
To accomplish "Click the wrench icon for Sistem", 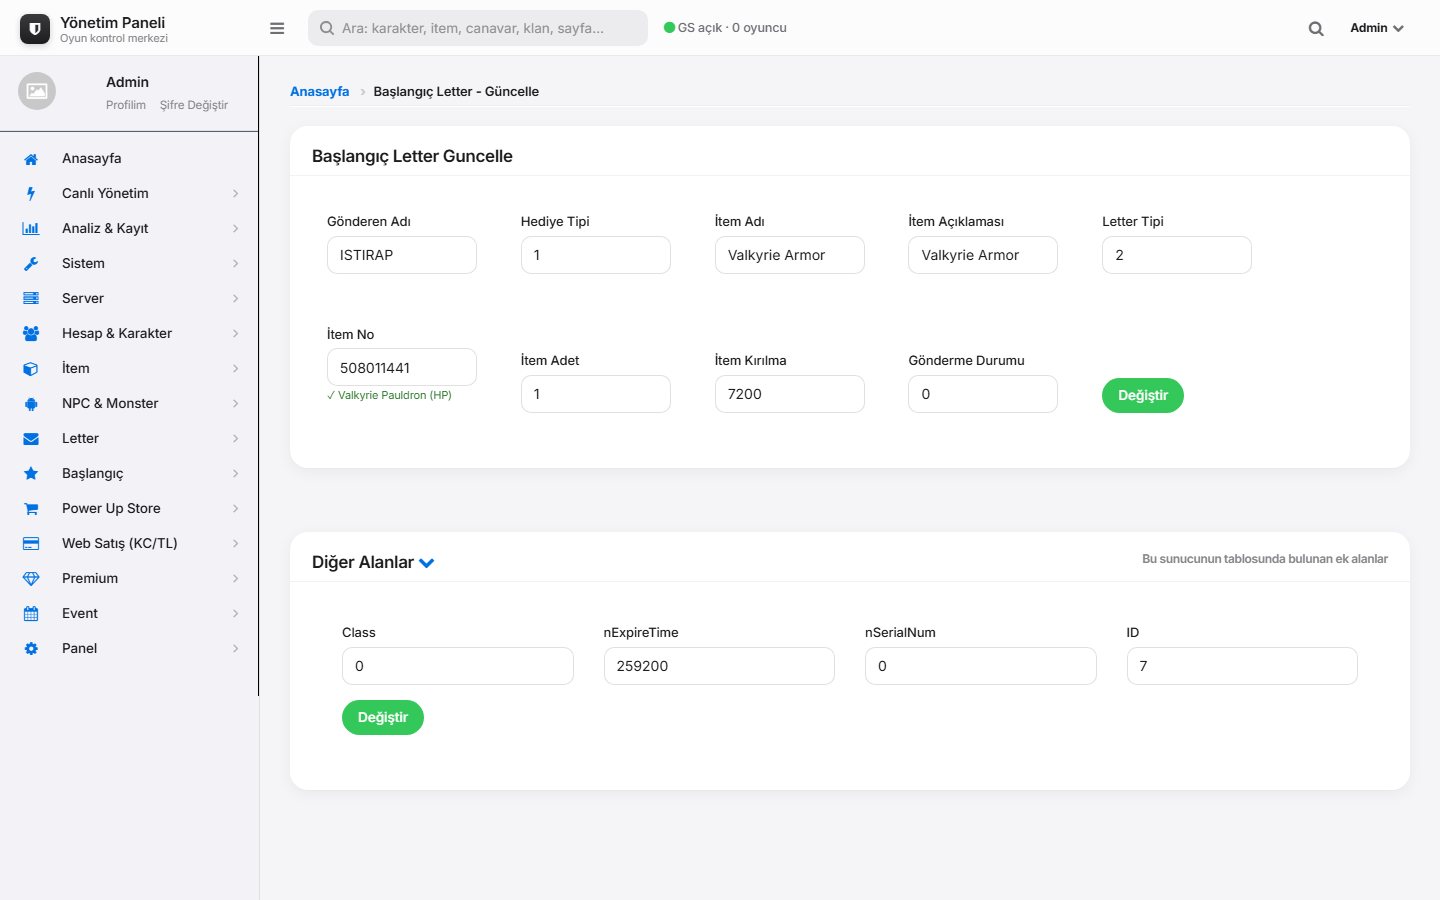I will [x=31, y=264].
